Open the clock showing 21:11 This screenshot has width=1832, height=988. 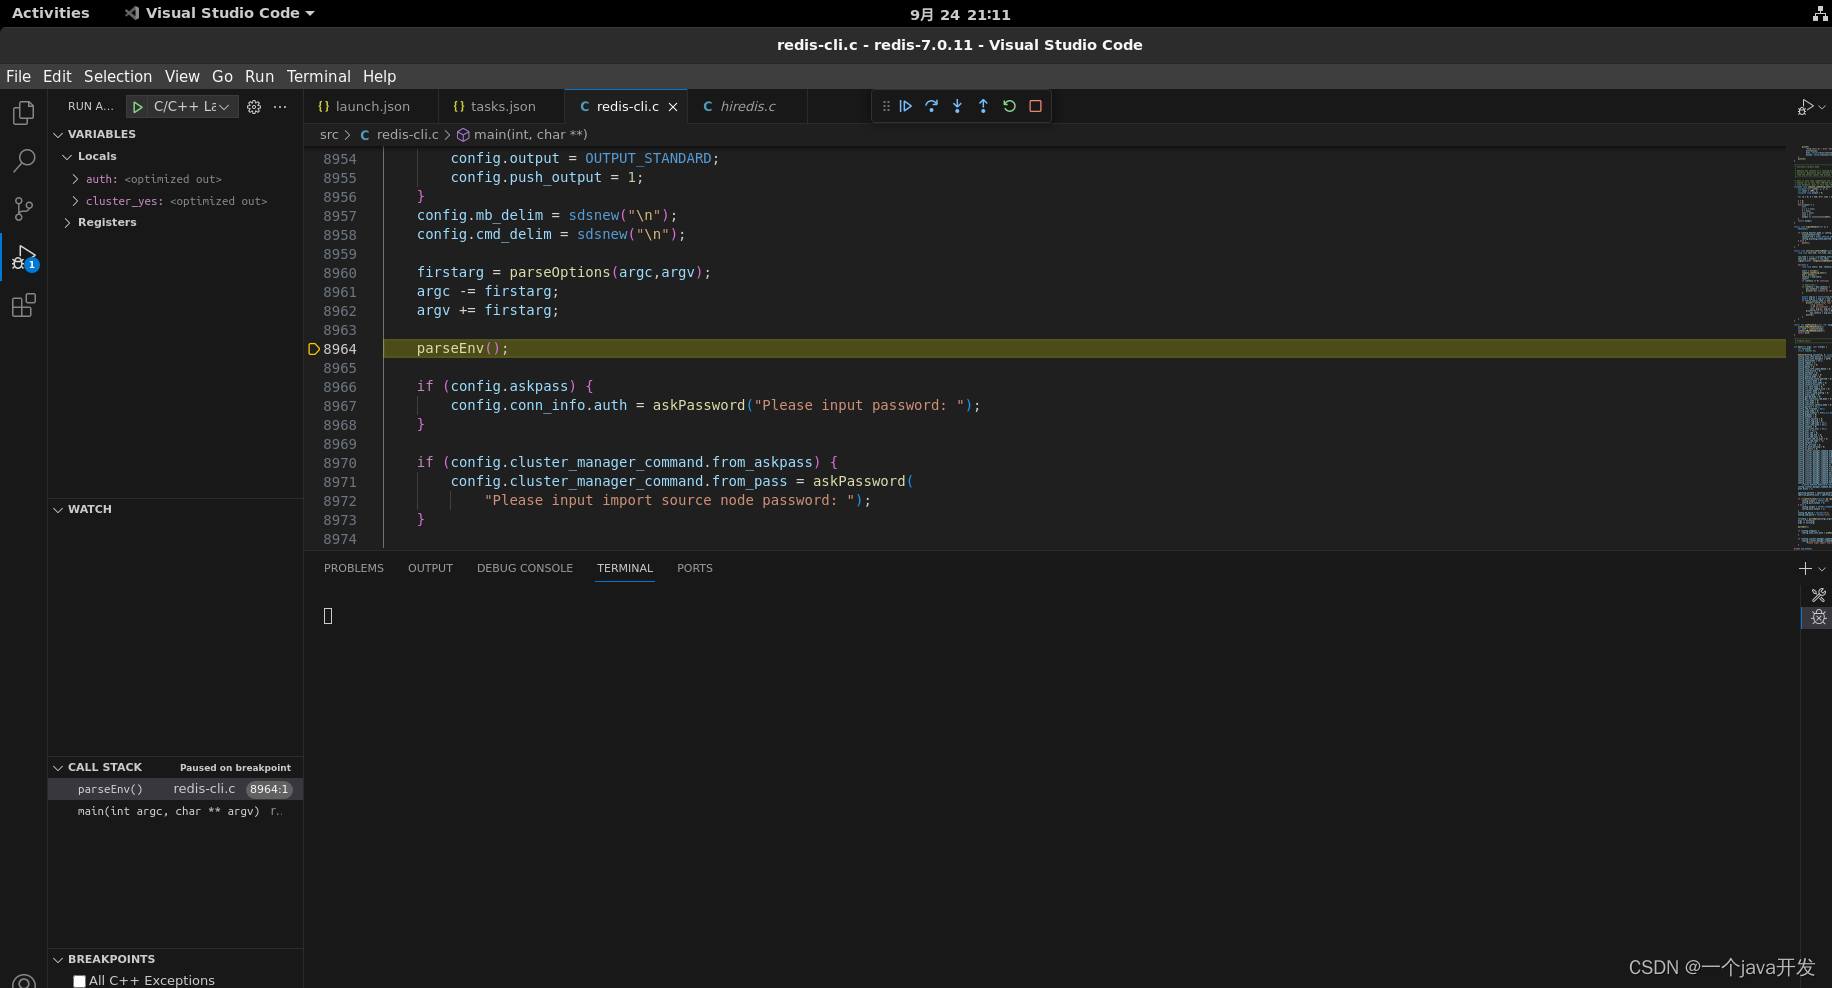960,15
